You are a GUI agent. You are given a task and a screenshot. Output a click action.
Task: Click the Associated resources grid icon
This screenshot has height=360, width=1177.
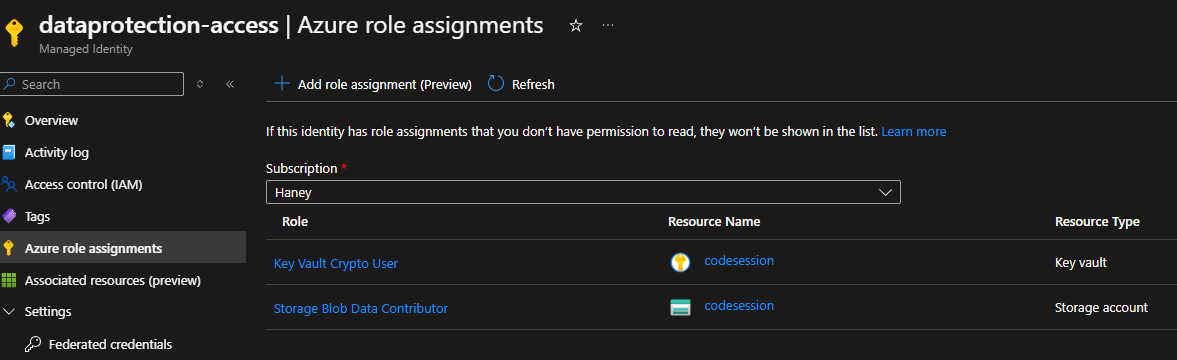9,280
